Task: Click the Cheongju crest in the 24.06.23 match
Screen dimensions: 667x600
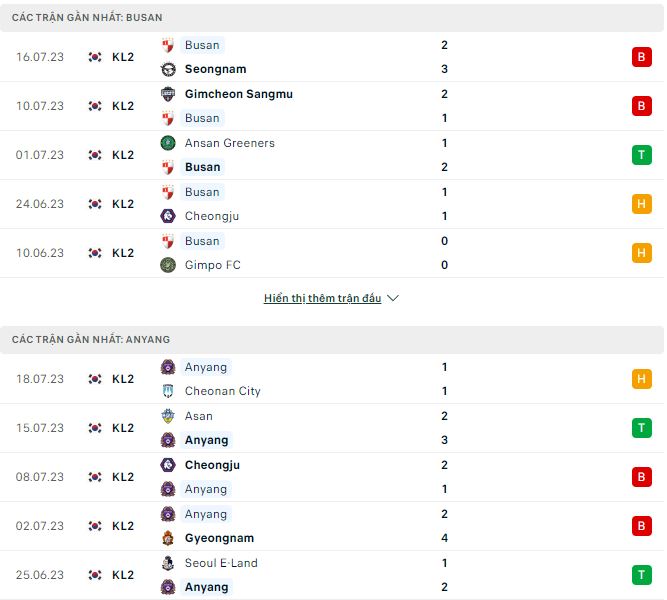Action: coord(168,216)
